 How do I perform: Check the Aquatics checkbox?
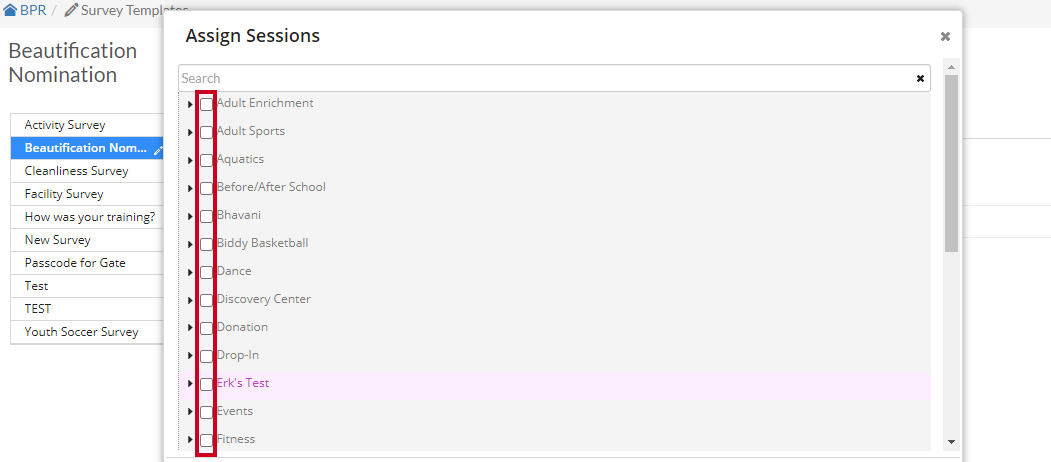click(206, 160)
